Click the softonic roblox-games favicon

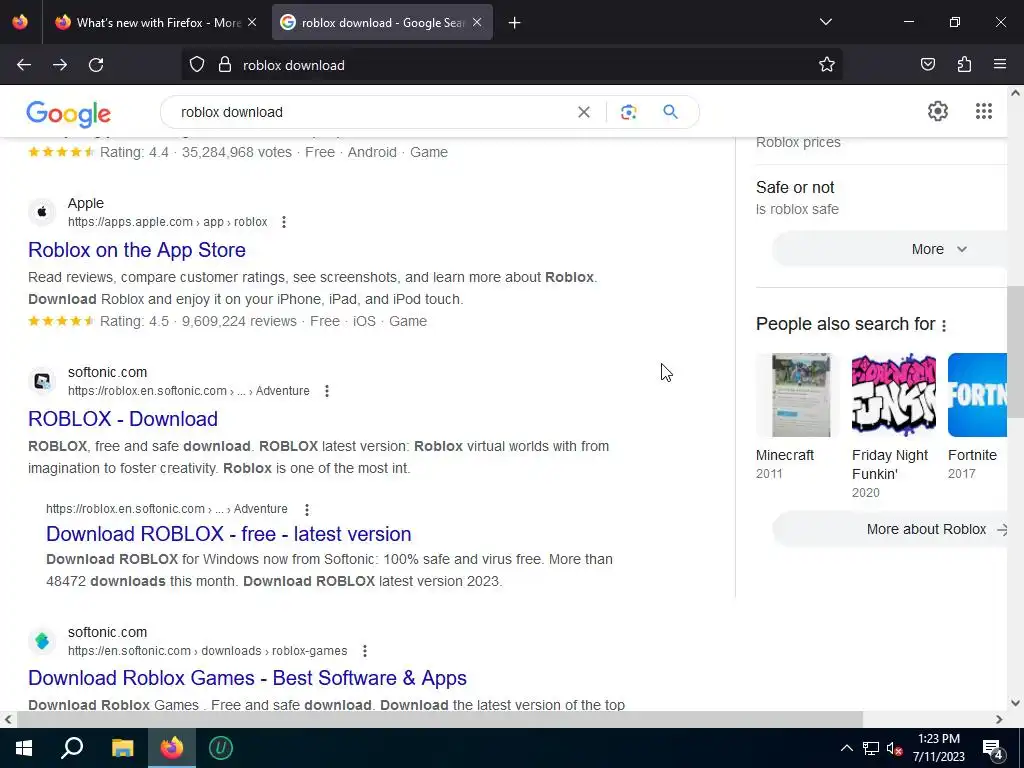click(42, 641)
